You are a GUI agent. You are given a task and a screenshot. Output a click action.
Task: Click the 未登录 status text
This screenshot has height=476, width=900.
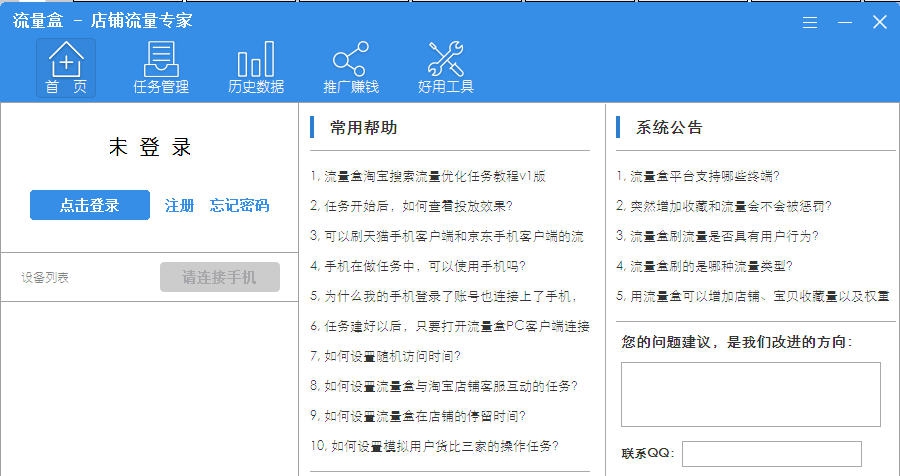150,147
